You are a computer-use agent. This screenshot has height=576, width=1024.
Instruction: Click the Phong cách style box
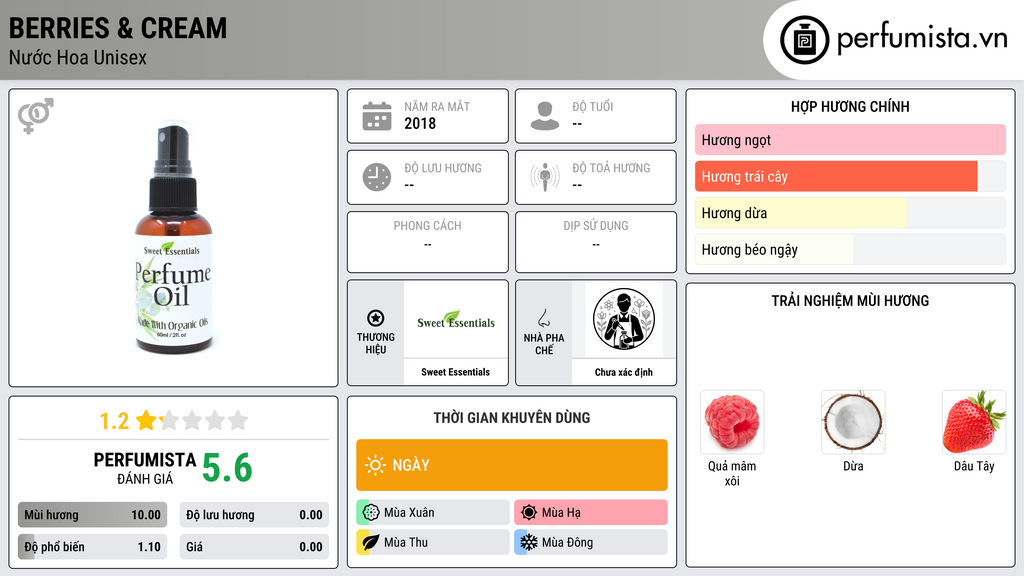click(428, 242)
